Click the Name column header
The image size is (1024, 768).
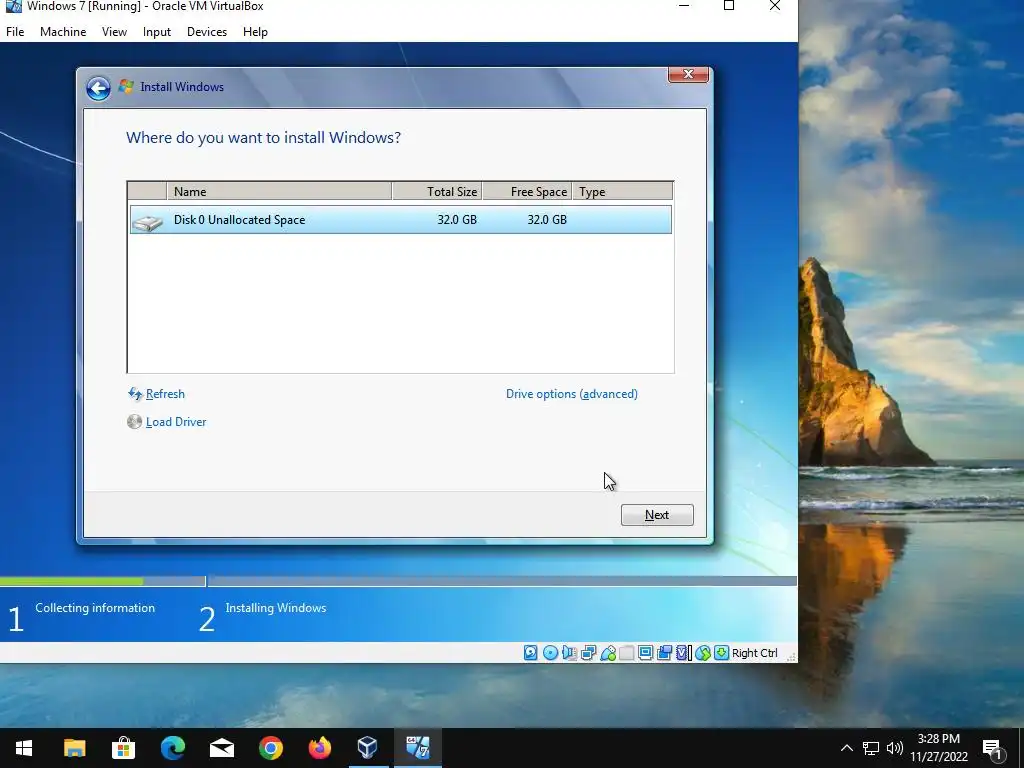(x=279, y=191)
